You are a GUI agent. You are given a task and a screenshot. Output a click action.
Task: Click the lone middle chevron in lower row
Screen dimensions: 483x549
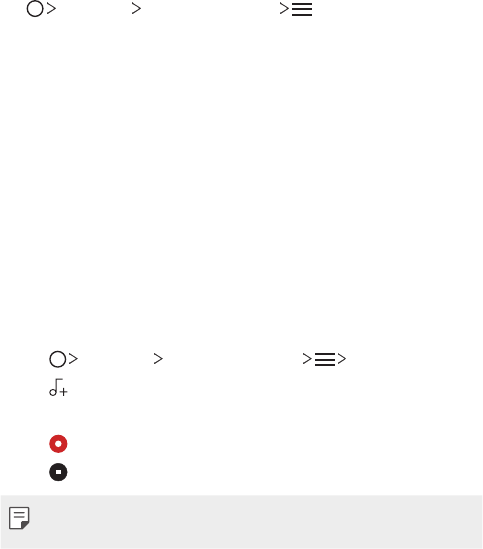point(158,359)
